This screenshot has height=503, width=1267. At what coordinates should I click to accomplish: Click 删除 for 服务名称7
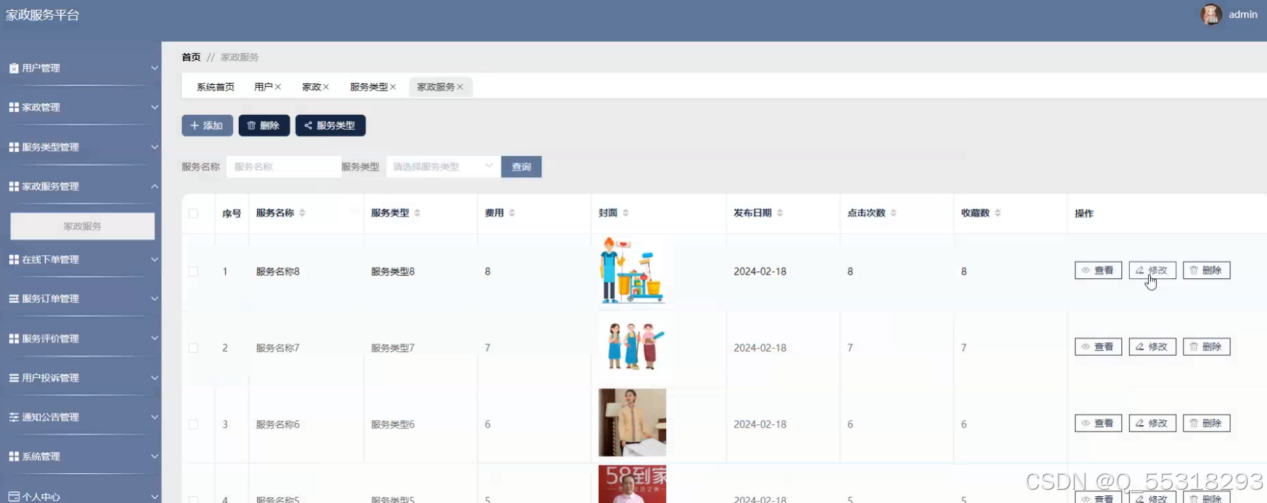click(x=1206, y=347)
